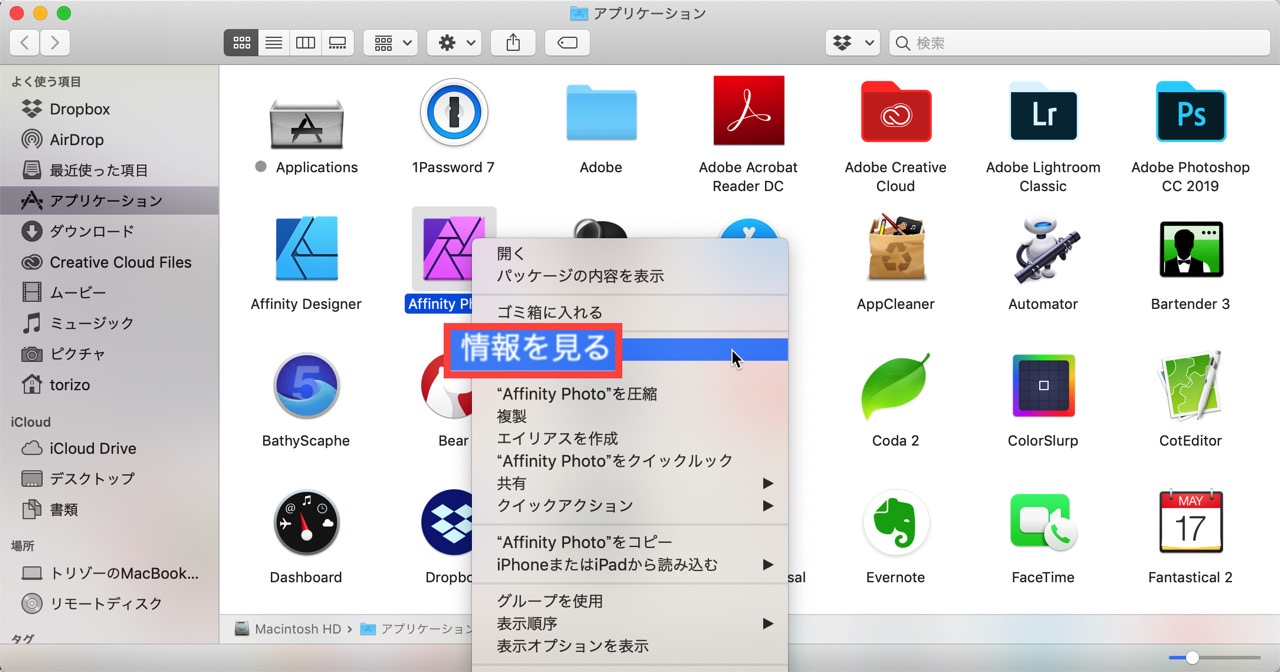Go forward with the forward arrow
This screenshot has height=672, width=1280.
pyautogui.click(x=54, y=43)
